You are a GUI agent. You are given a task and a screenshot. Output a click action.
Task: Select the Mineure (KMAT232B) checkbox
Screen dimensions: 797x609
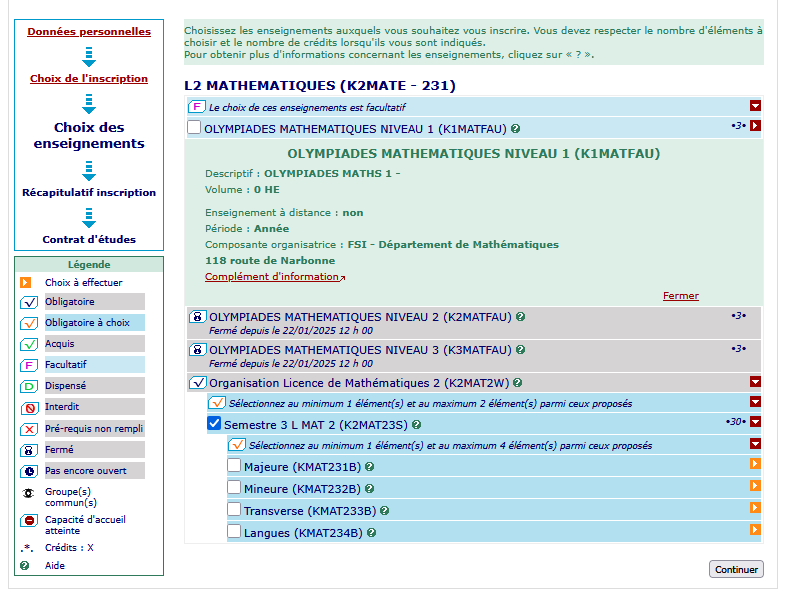point(234,488)
